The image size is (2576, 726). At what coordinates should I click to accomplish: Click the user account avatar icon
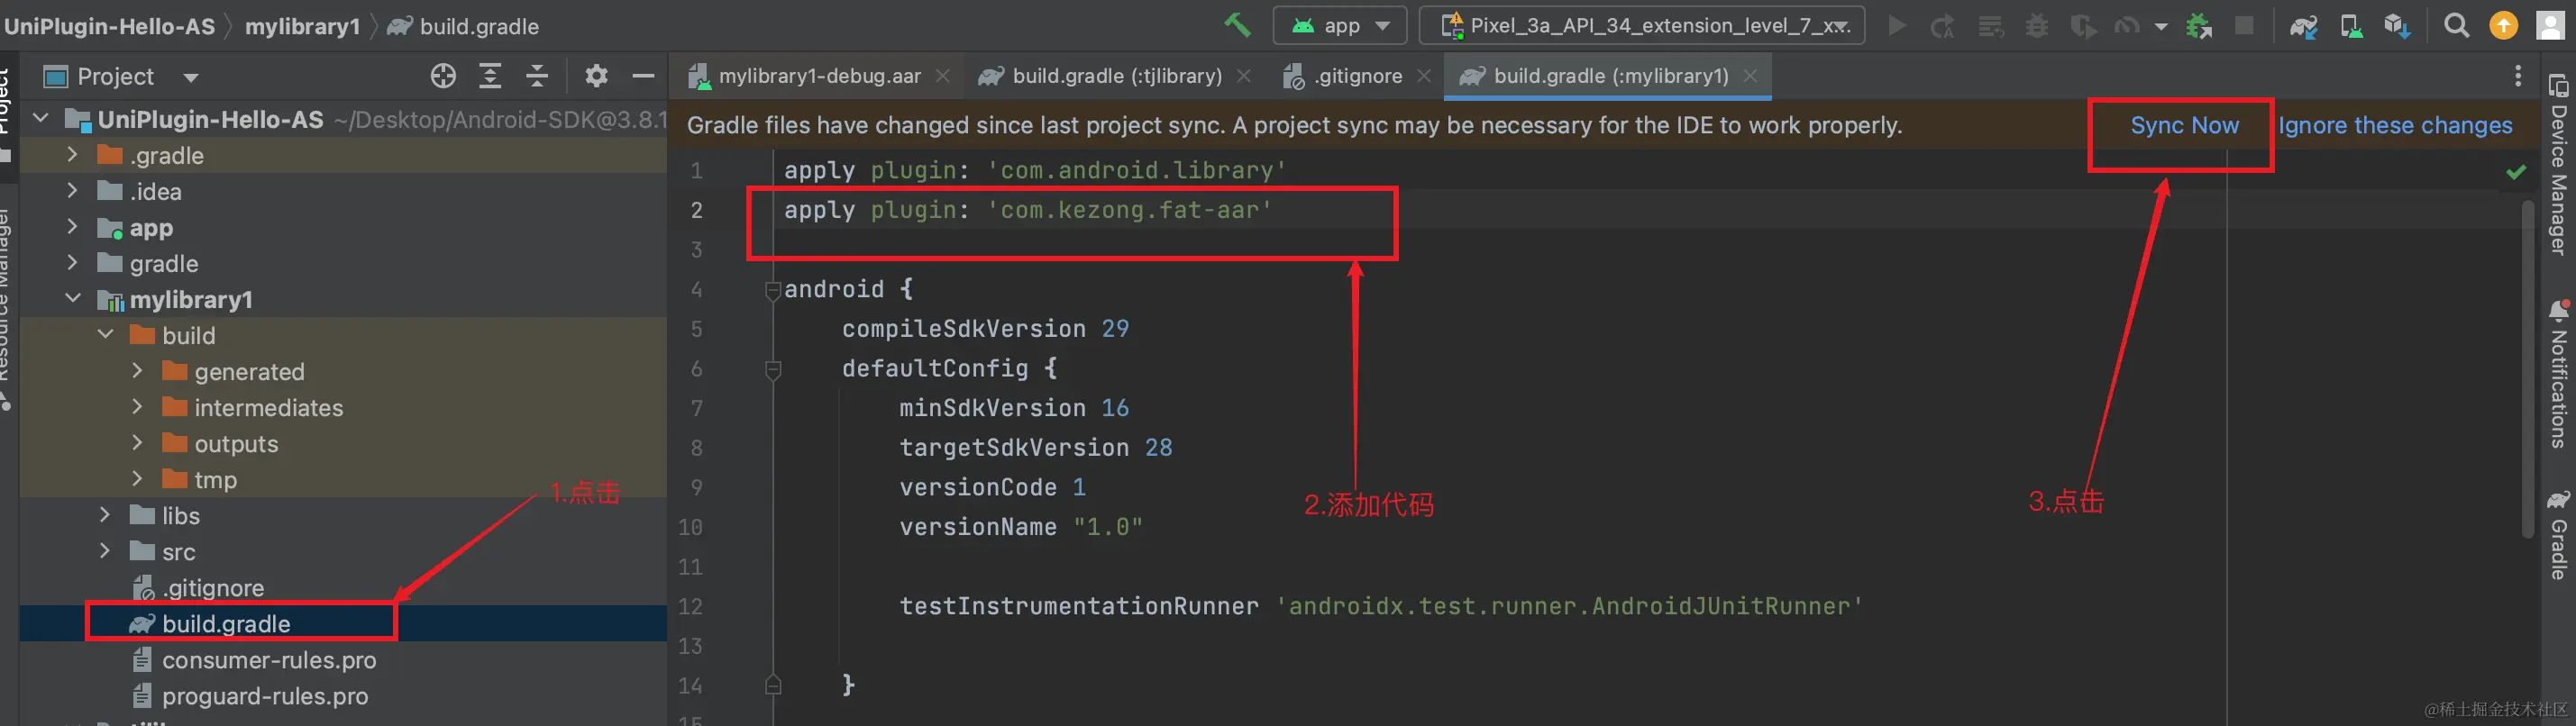2550,26
